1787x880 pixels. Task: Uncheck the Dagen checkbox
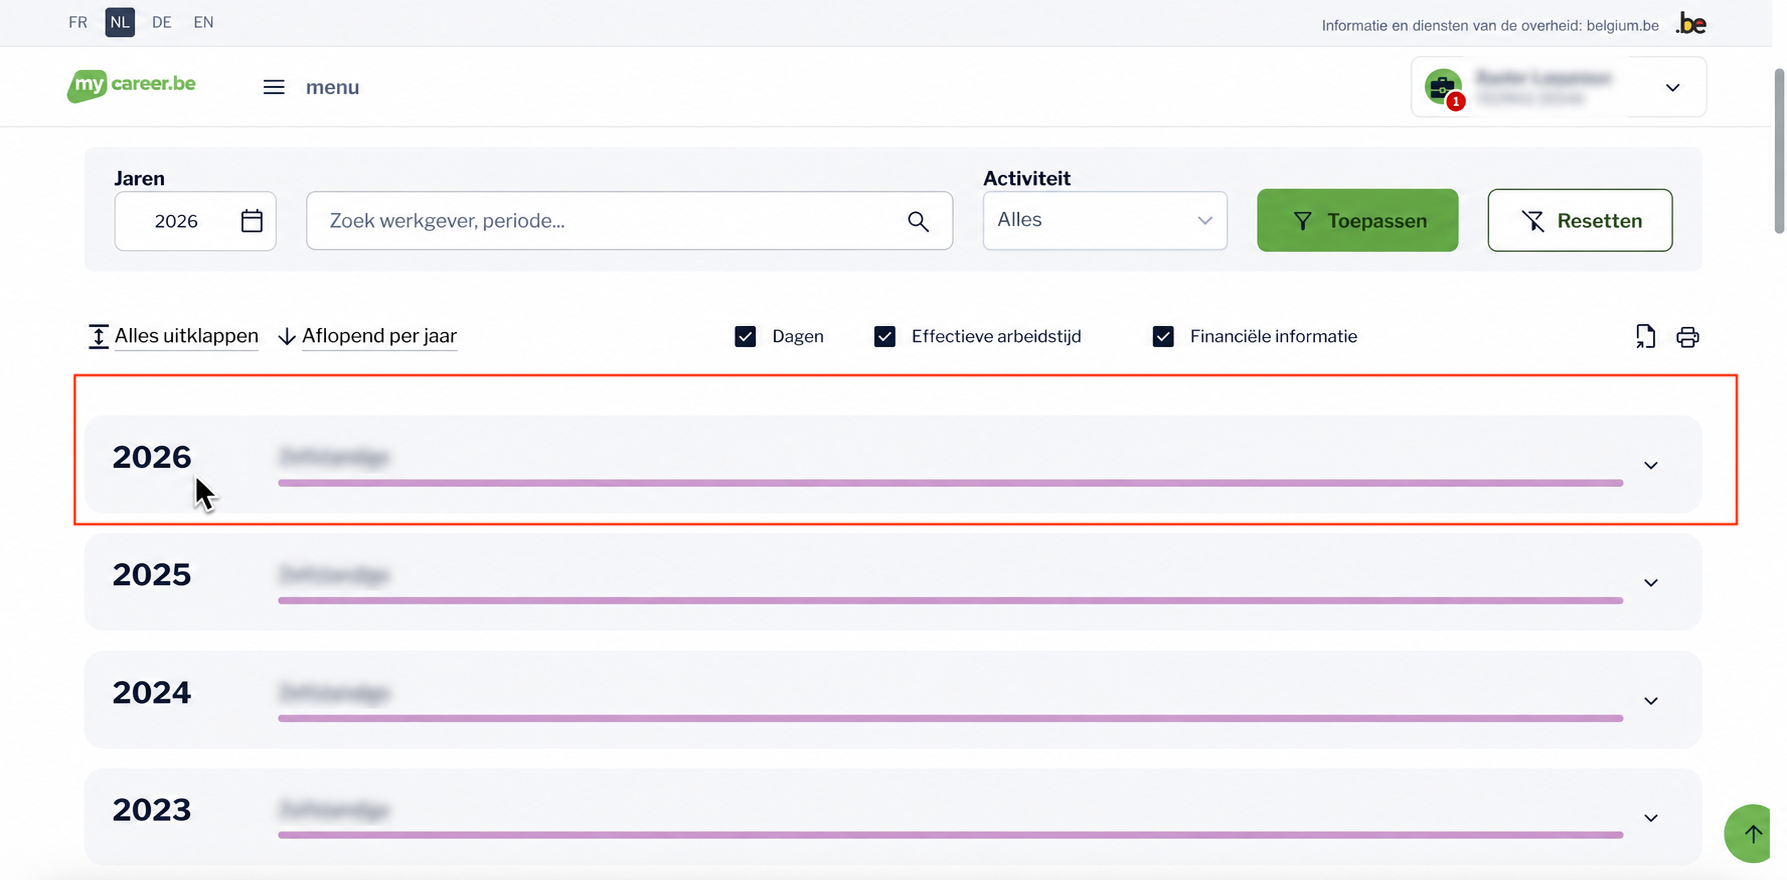tap(745, 337)
